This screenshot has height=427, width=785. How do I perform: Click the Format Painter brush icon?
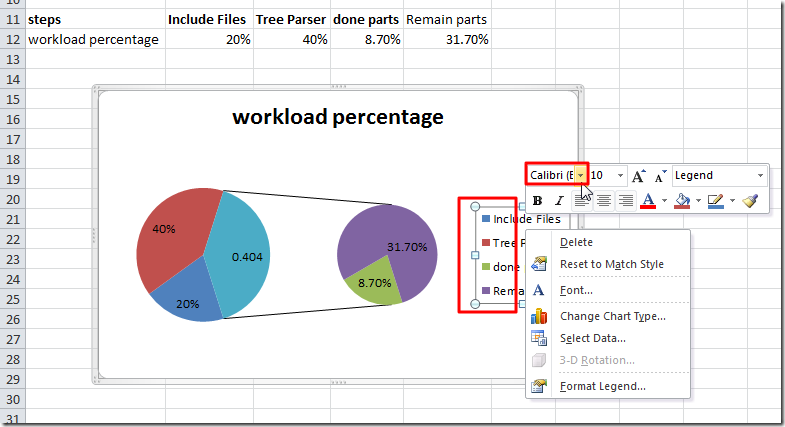coord(750,201)
